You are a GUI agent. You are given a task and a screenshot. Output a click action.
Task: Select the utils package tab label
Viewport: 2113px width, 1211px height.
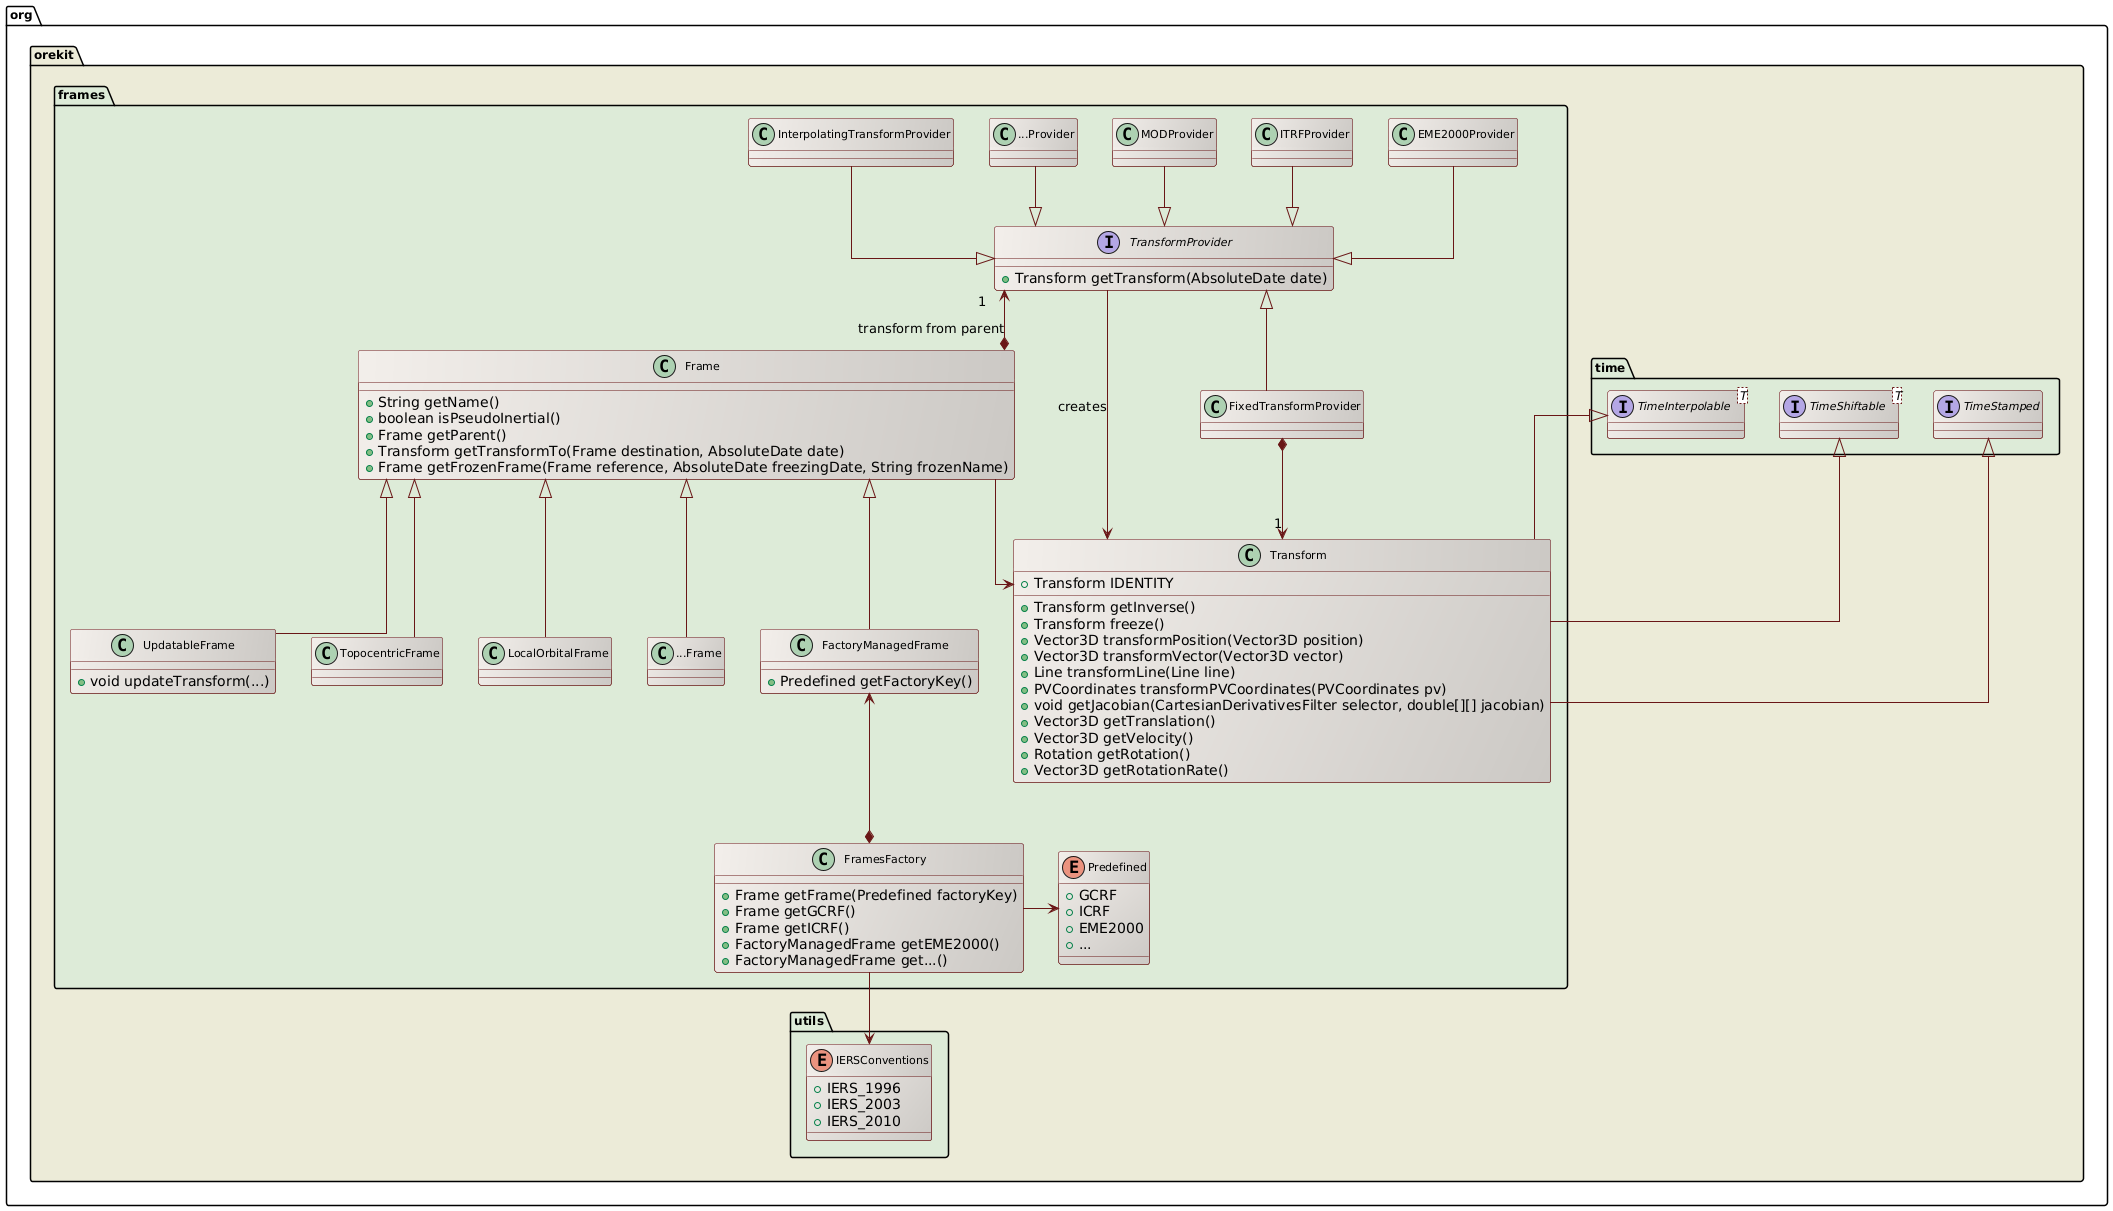click(808, 1020)
